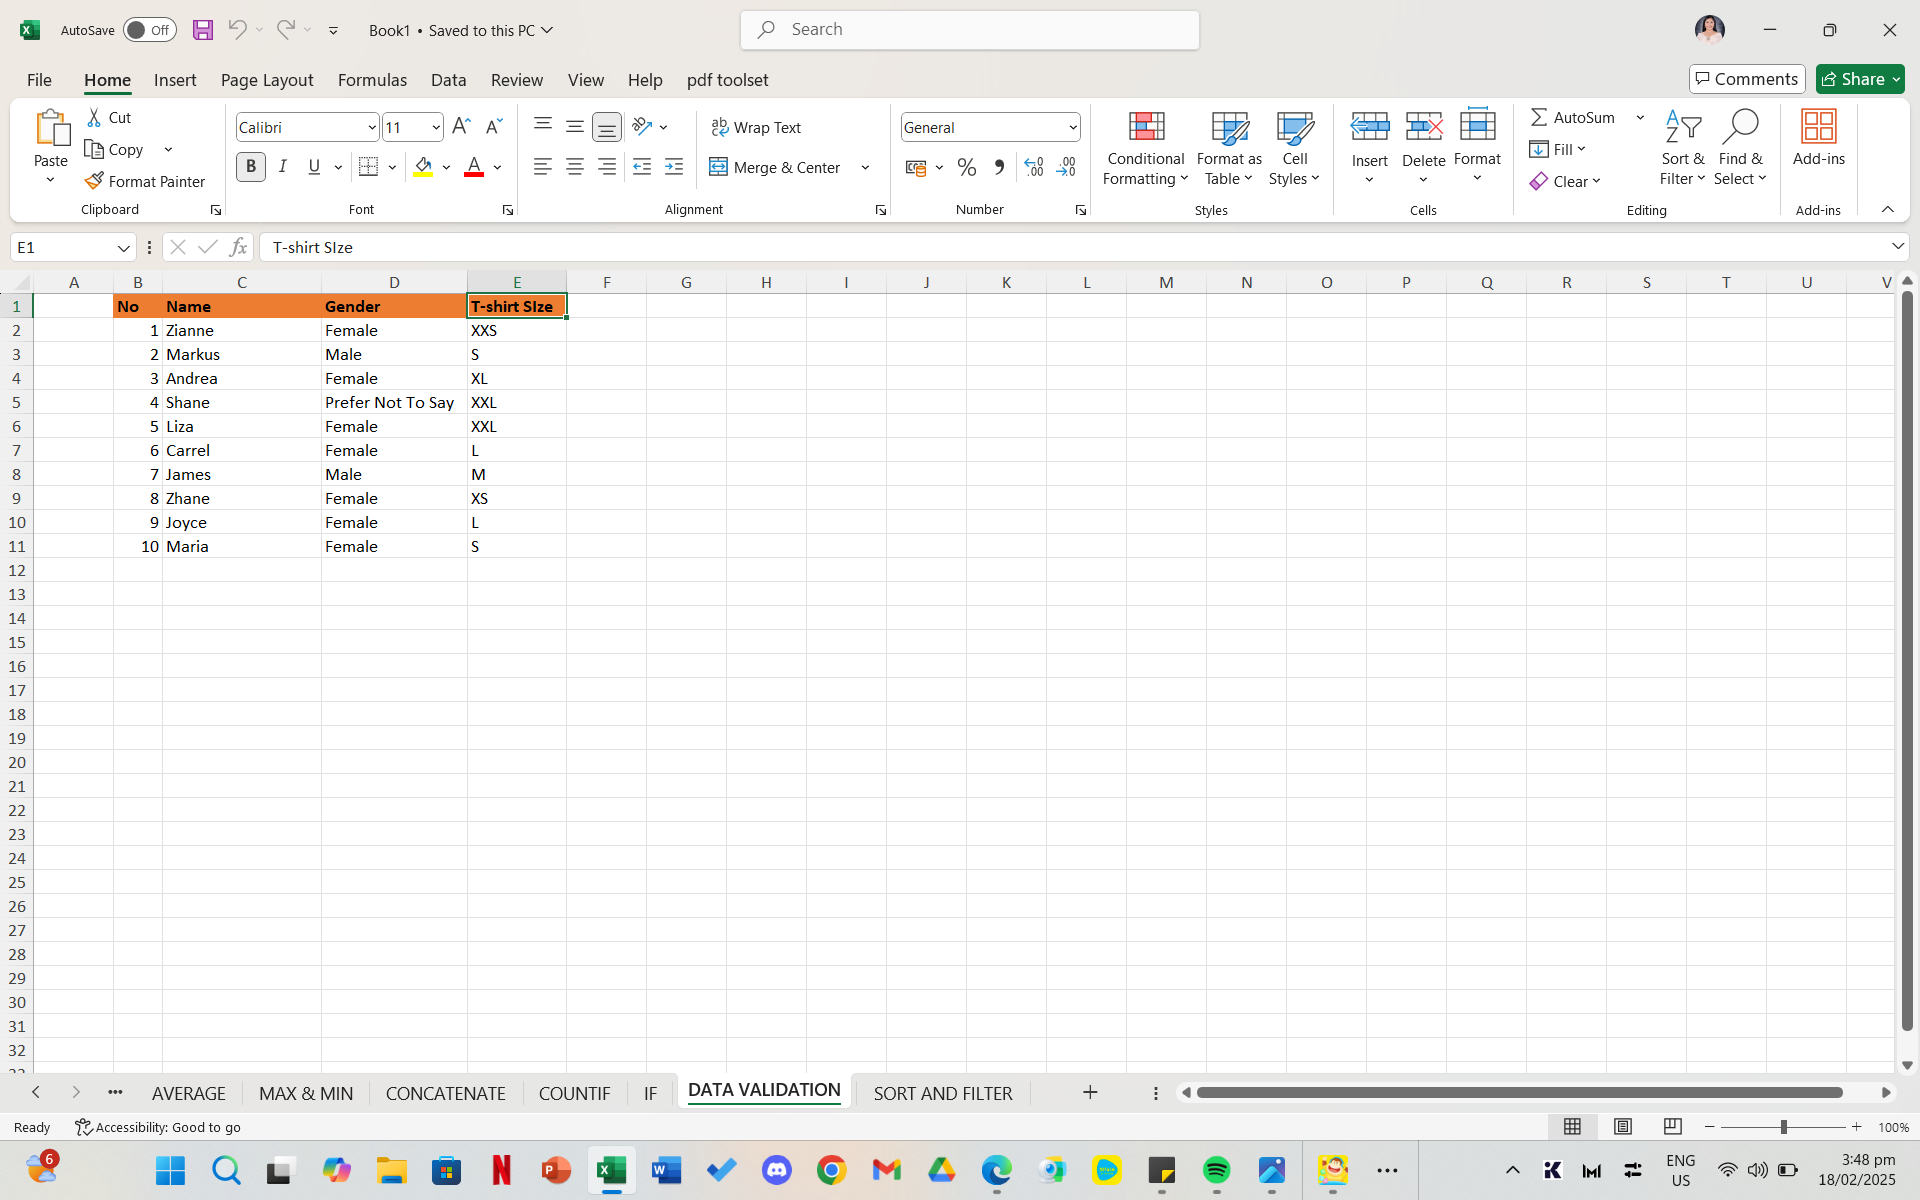Toggle Bottom Align button
Viewport: 1920px width, 1200px height.
coord(607,127)
